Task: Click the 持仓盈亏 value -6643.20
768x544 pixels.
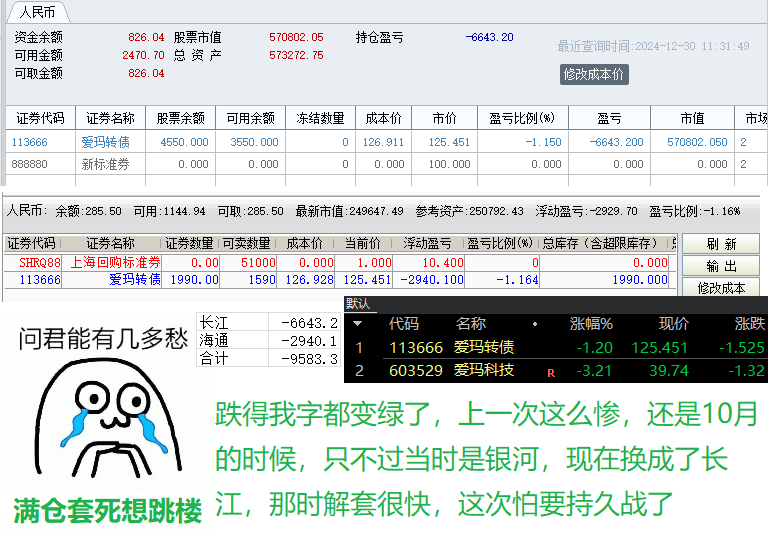Action: click(489, 37)
